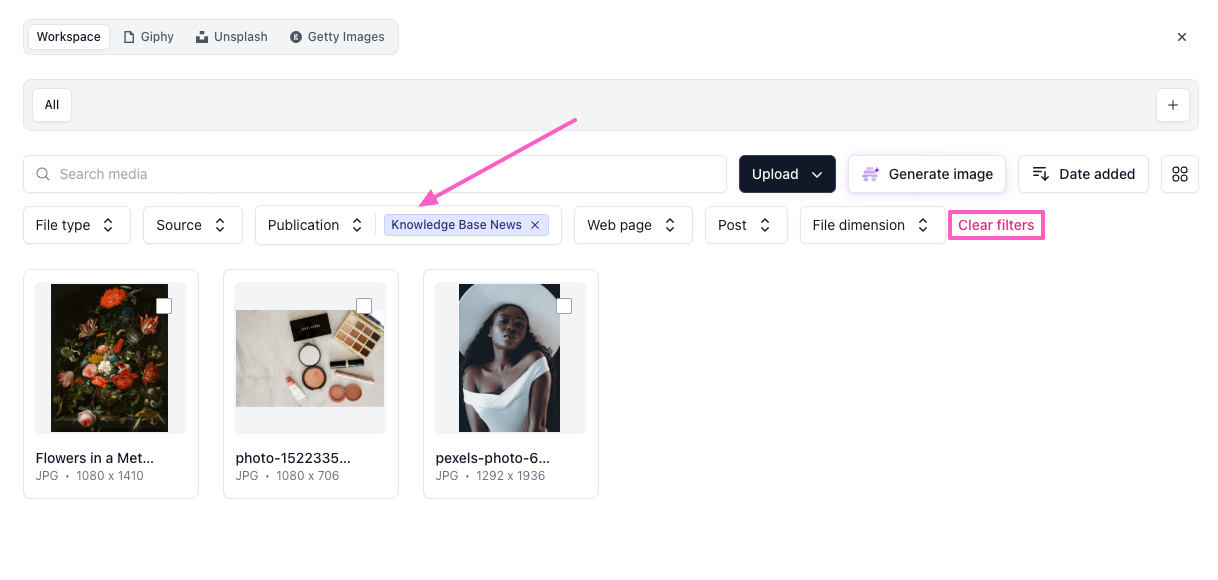Tick the makeup photo-1522335 checkbox
The width and height of the screenshot is (1218, 580).
[x=364, y=306]
